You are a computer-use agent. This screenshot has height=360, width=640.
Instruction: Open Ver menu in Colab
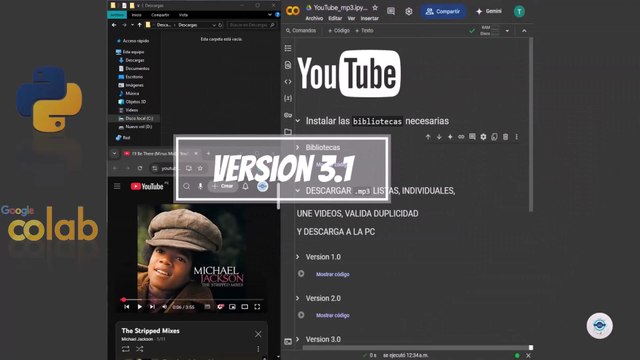(x=351, y=18)
